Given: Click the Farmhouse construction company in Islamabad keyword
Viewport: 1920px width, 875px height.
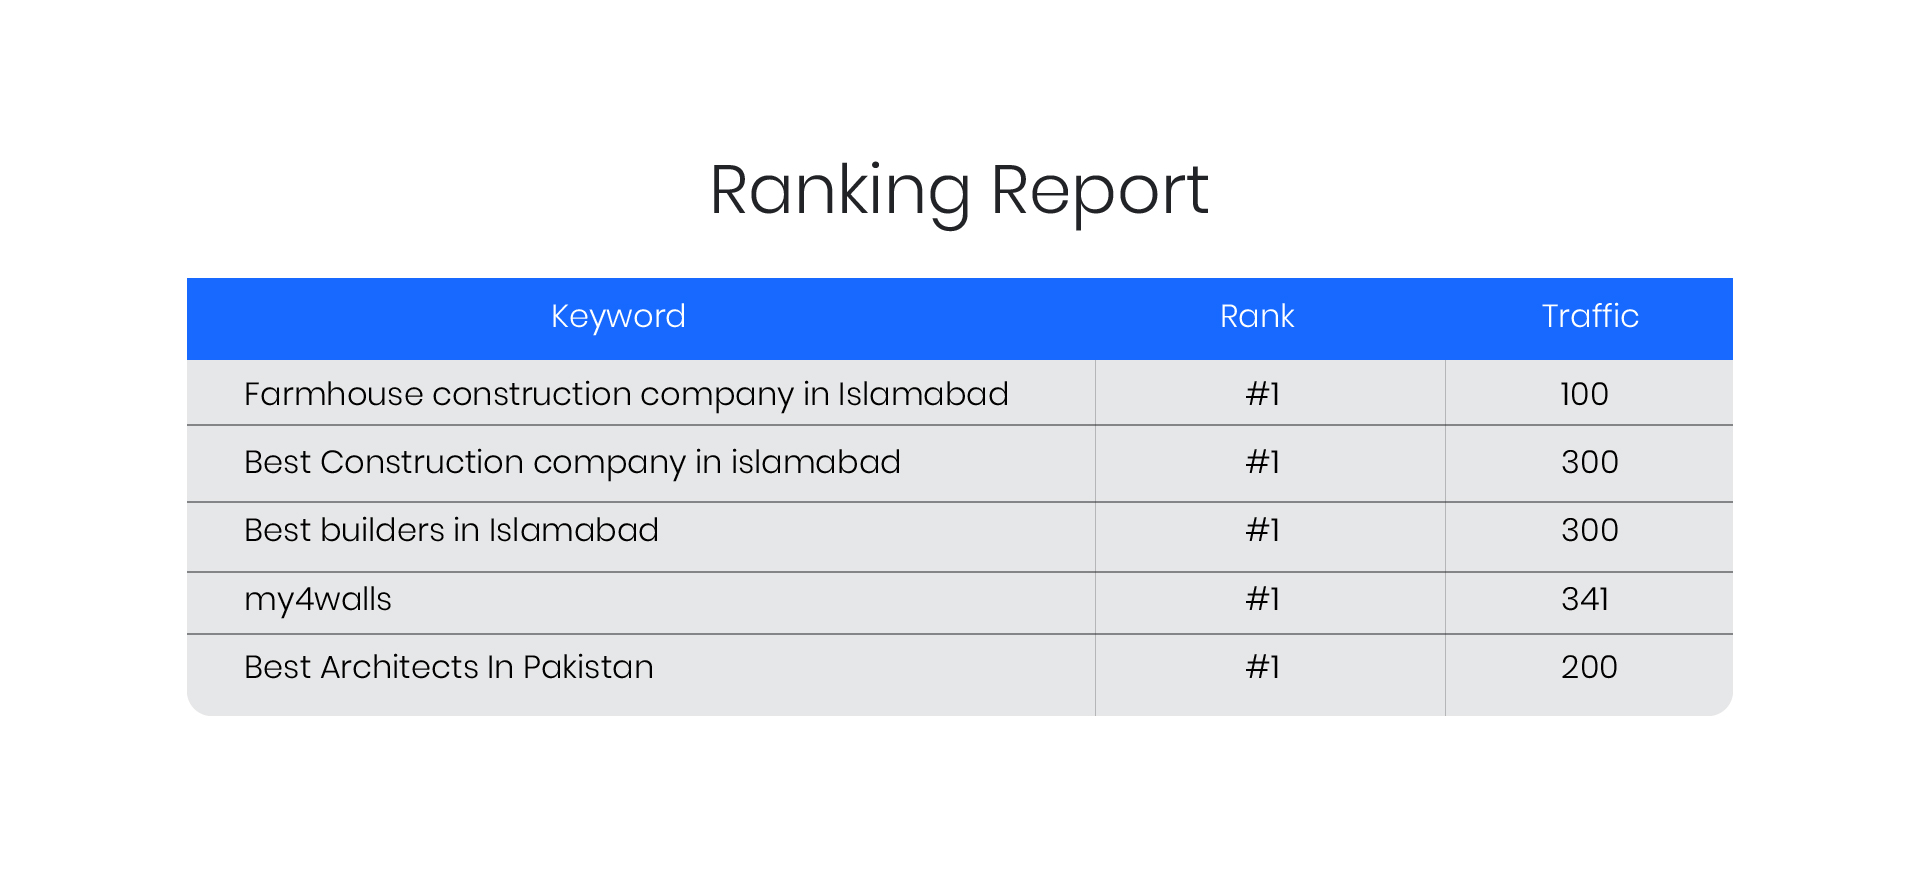Looking at the screenshot, I should 626,394.
